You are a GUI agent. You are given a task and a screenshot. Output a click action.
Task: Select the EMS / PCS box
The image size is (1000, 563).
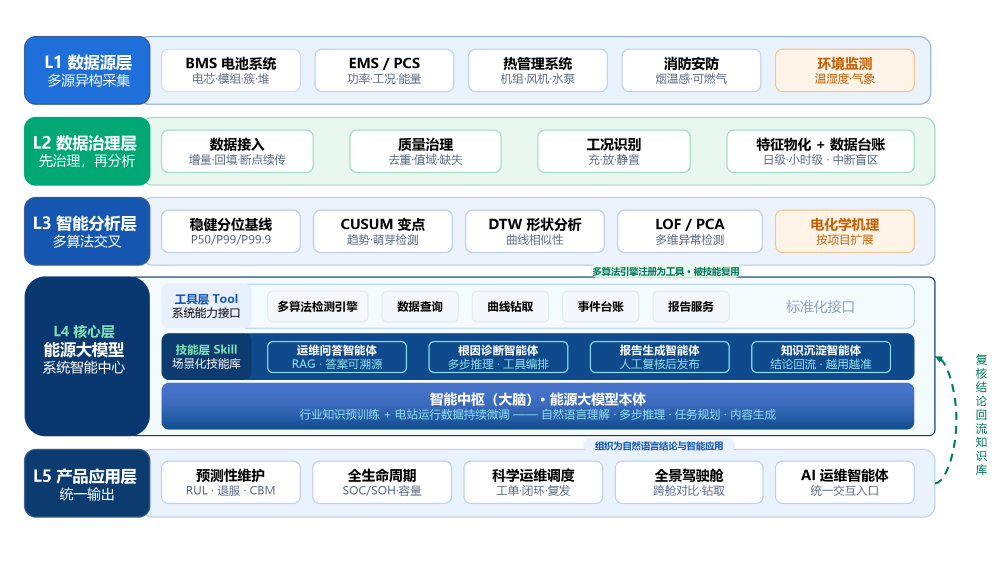[x=385, y=70]
